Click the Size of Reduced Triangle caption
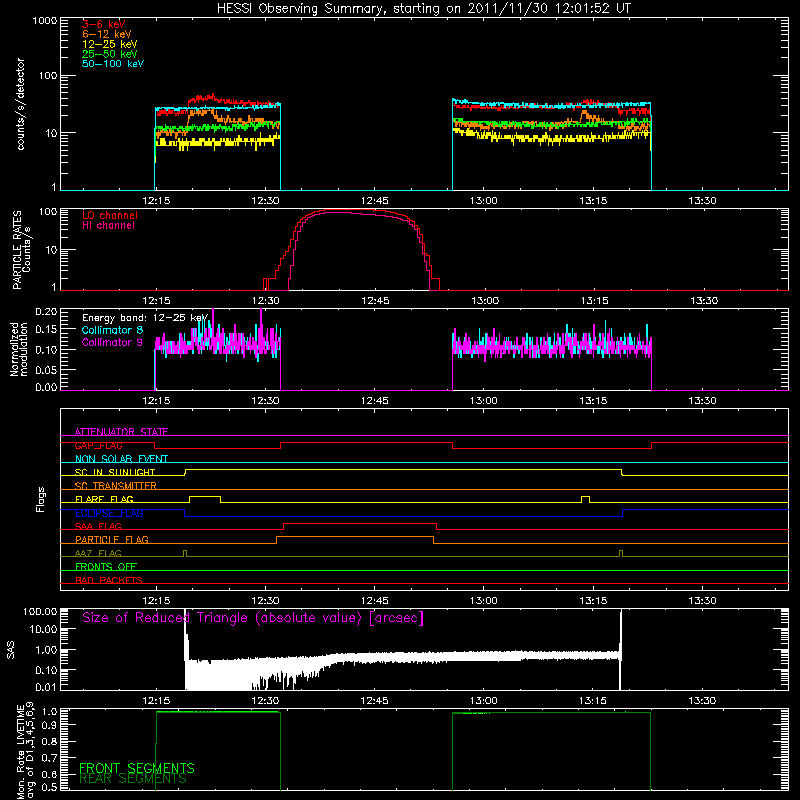This screenshot has height=800, width=800. pos(253,618)
